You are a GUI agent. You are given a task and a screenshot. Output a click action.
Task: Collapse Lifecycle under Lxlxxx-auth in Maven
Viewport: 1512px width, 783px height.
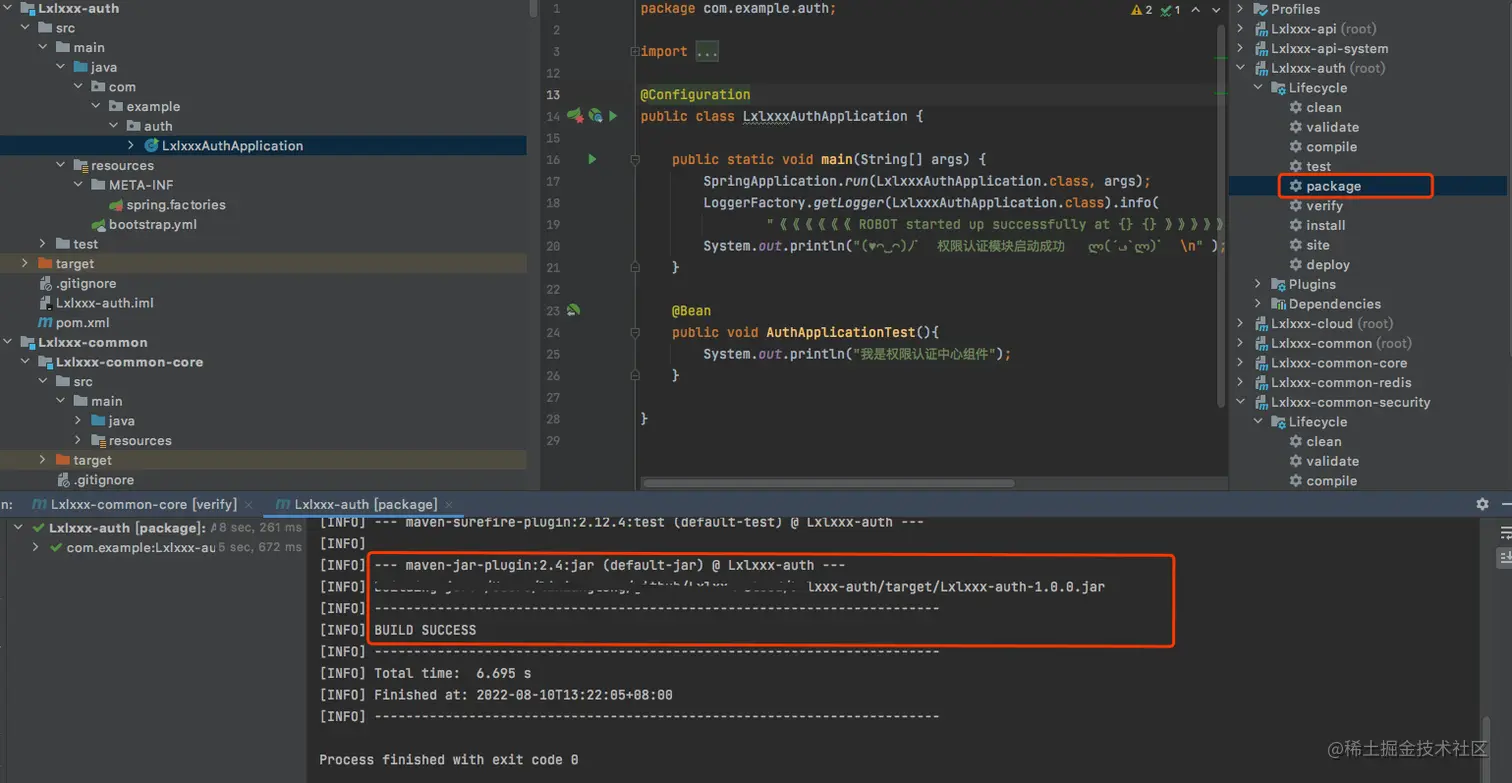[1259, 88]
